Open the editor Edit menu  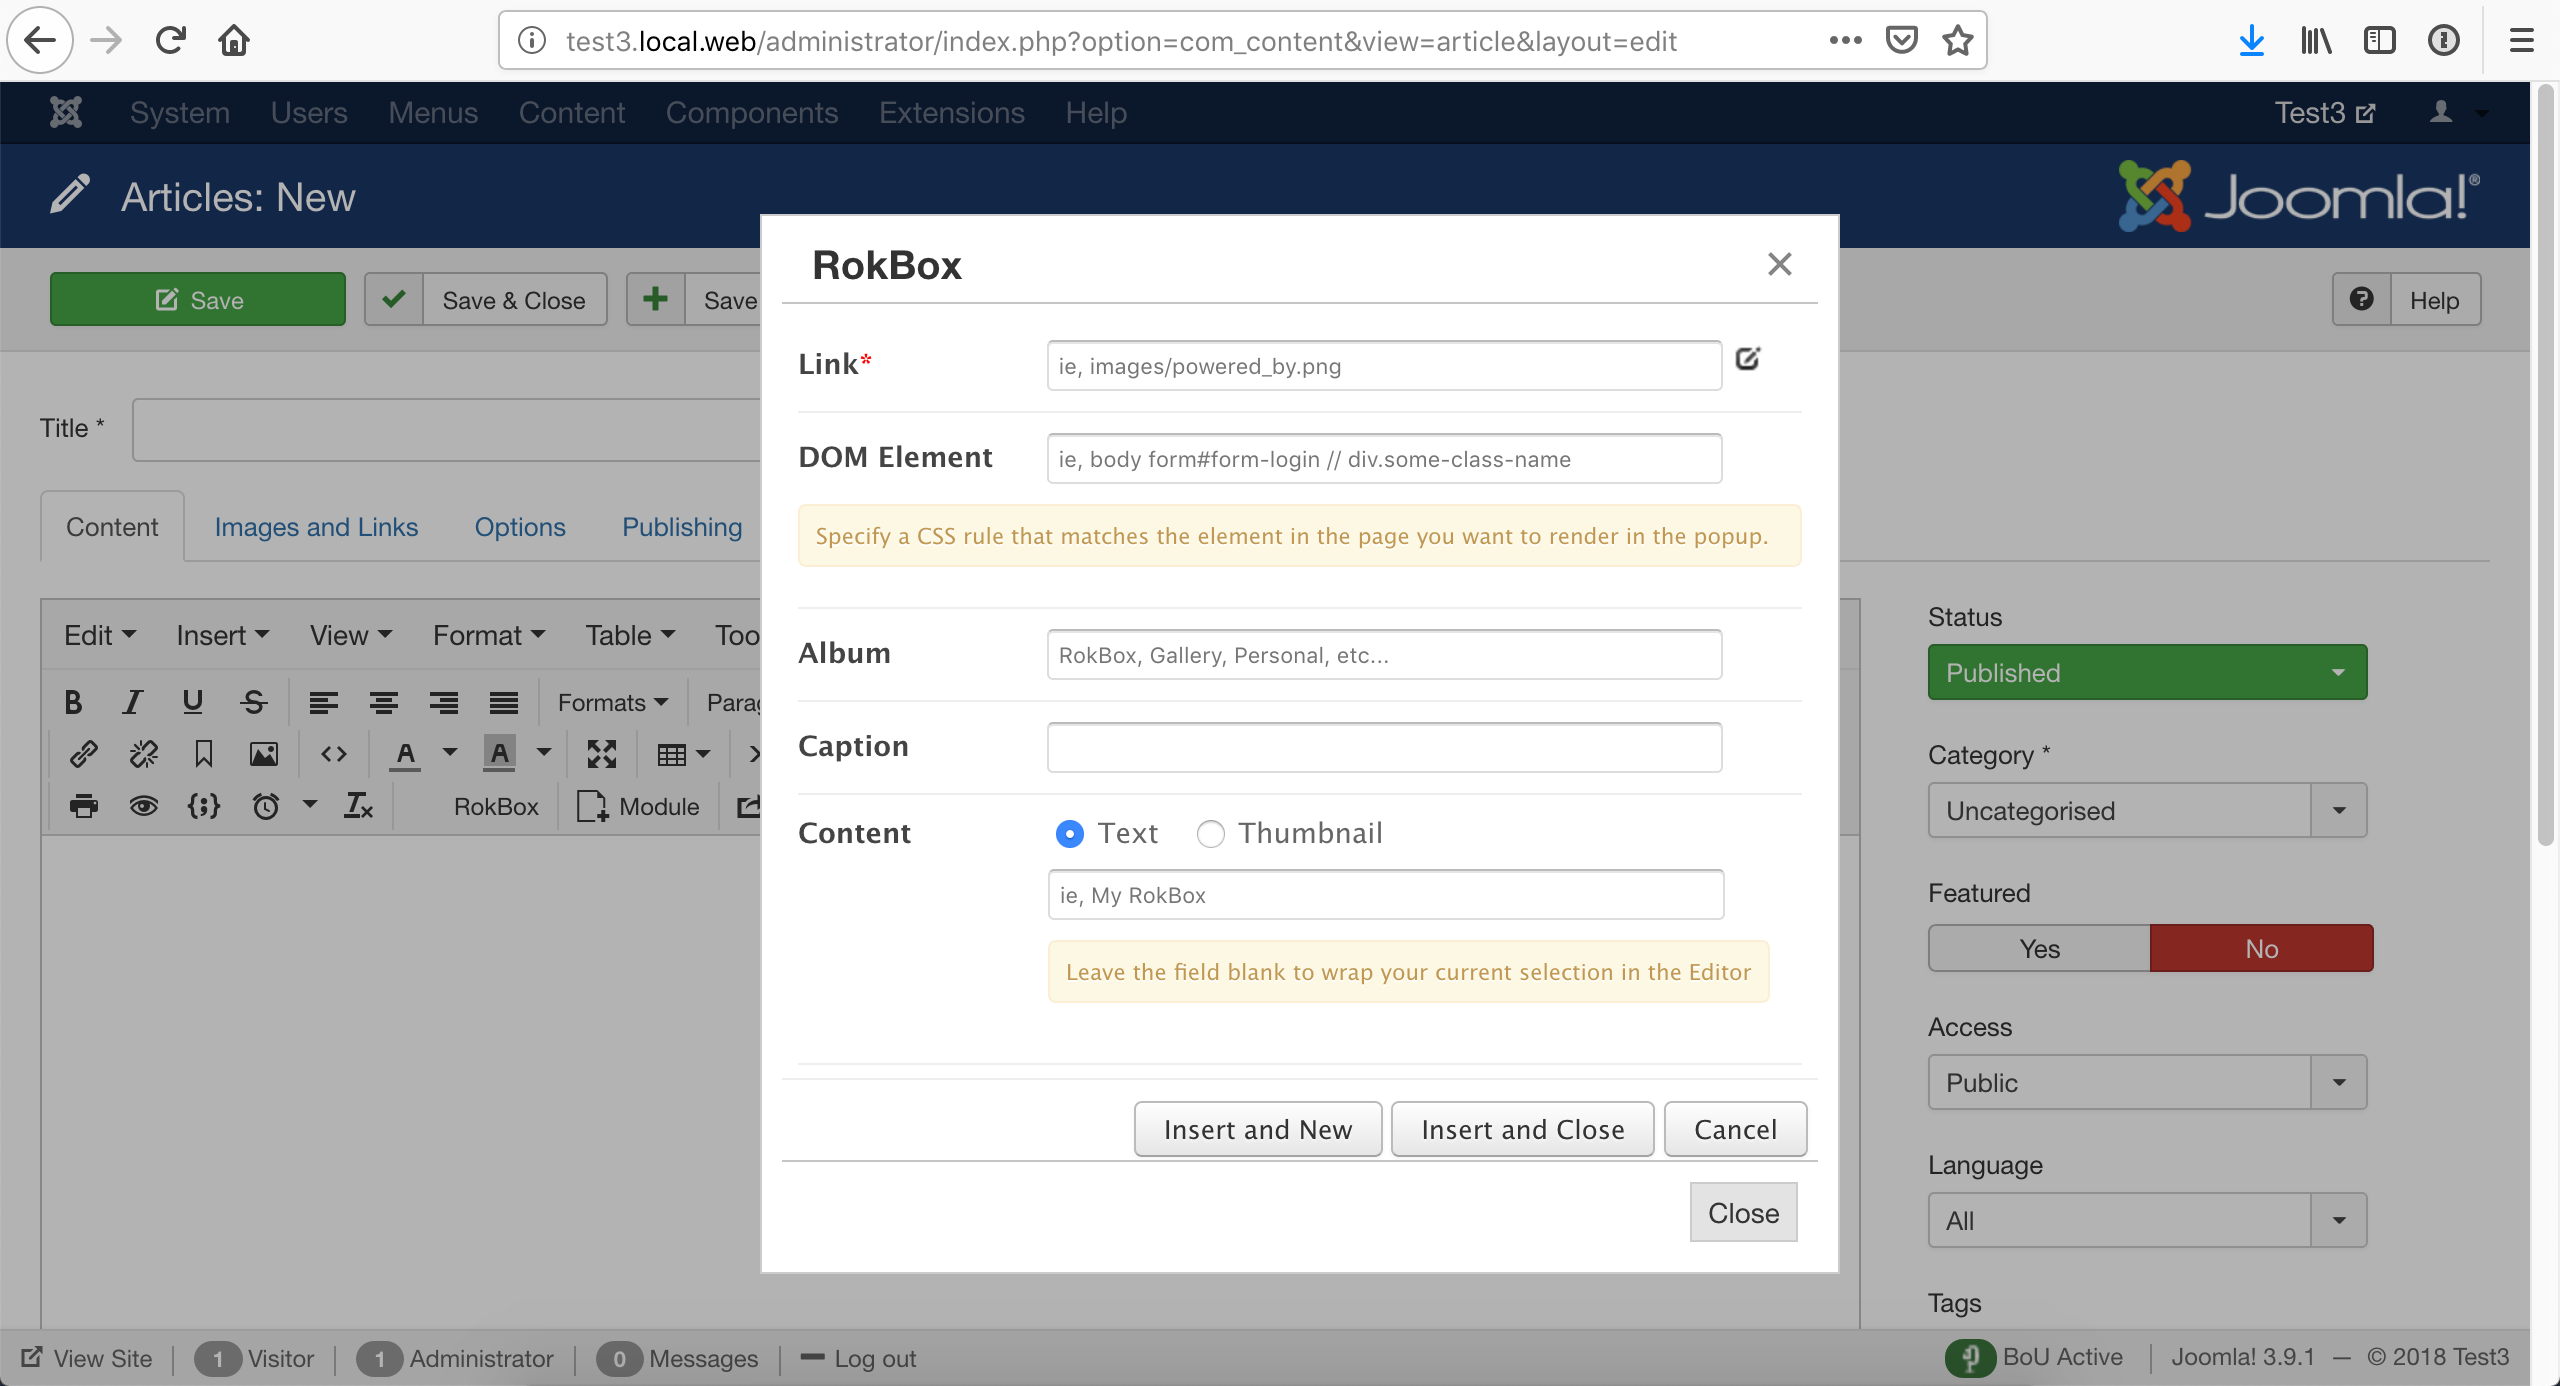pos(99,635)
